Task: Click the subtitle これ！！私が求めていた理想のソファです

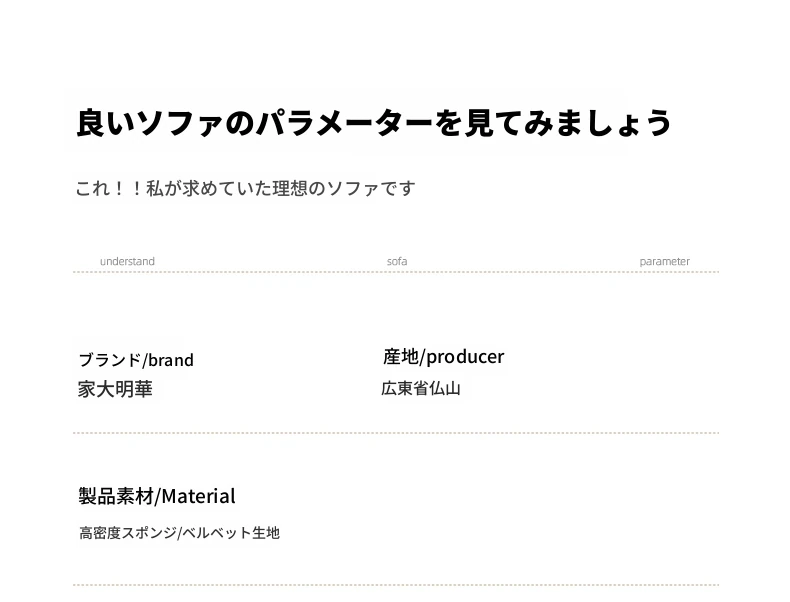Action: pos(245,188)
